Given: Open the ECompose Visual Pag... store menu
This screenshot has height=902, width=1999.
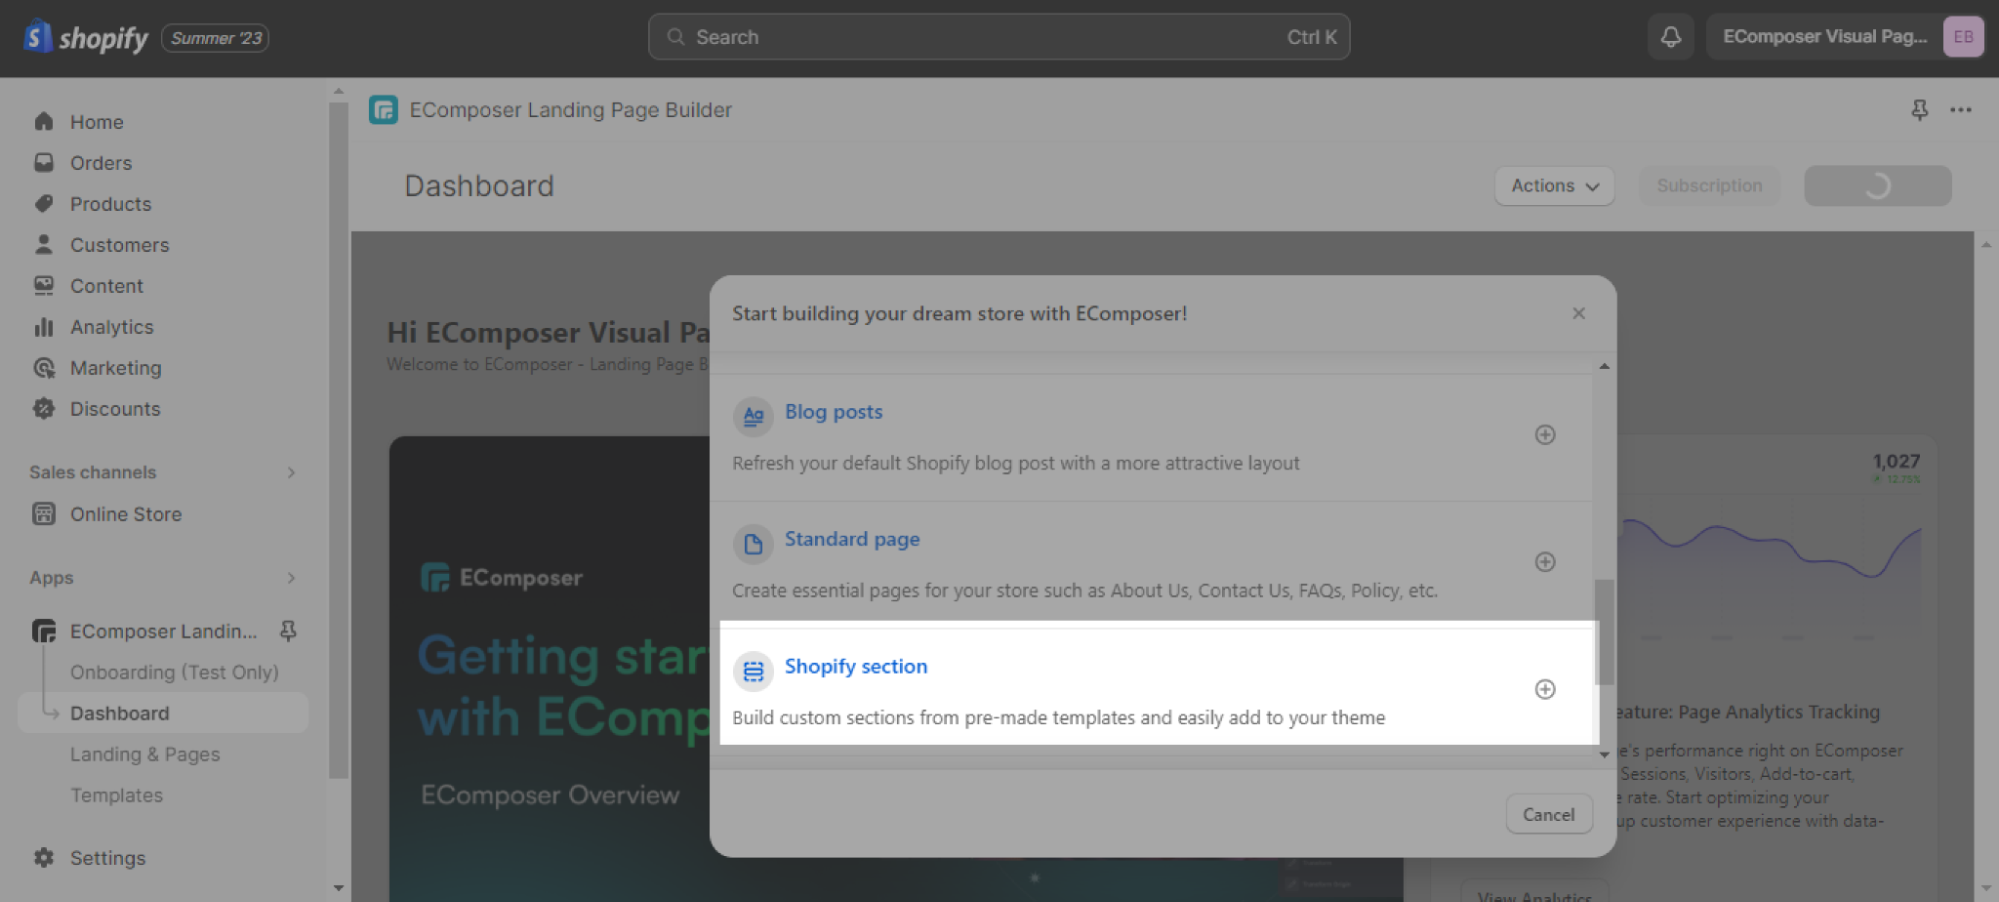Looking at the screenshot, I should tap(1845, 37).
